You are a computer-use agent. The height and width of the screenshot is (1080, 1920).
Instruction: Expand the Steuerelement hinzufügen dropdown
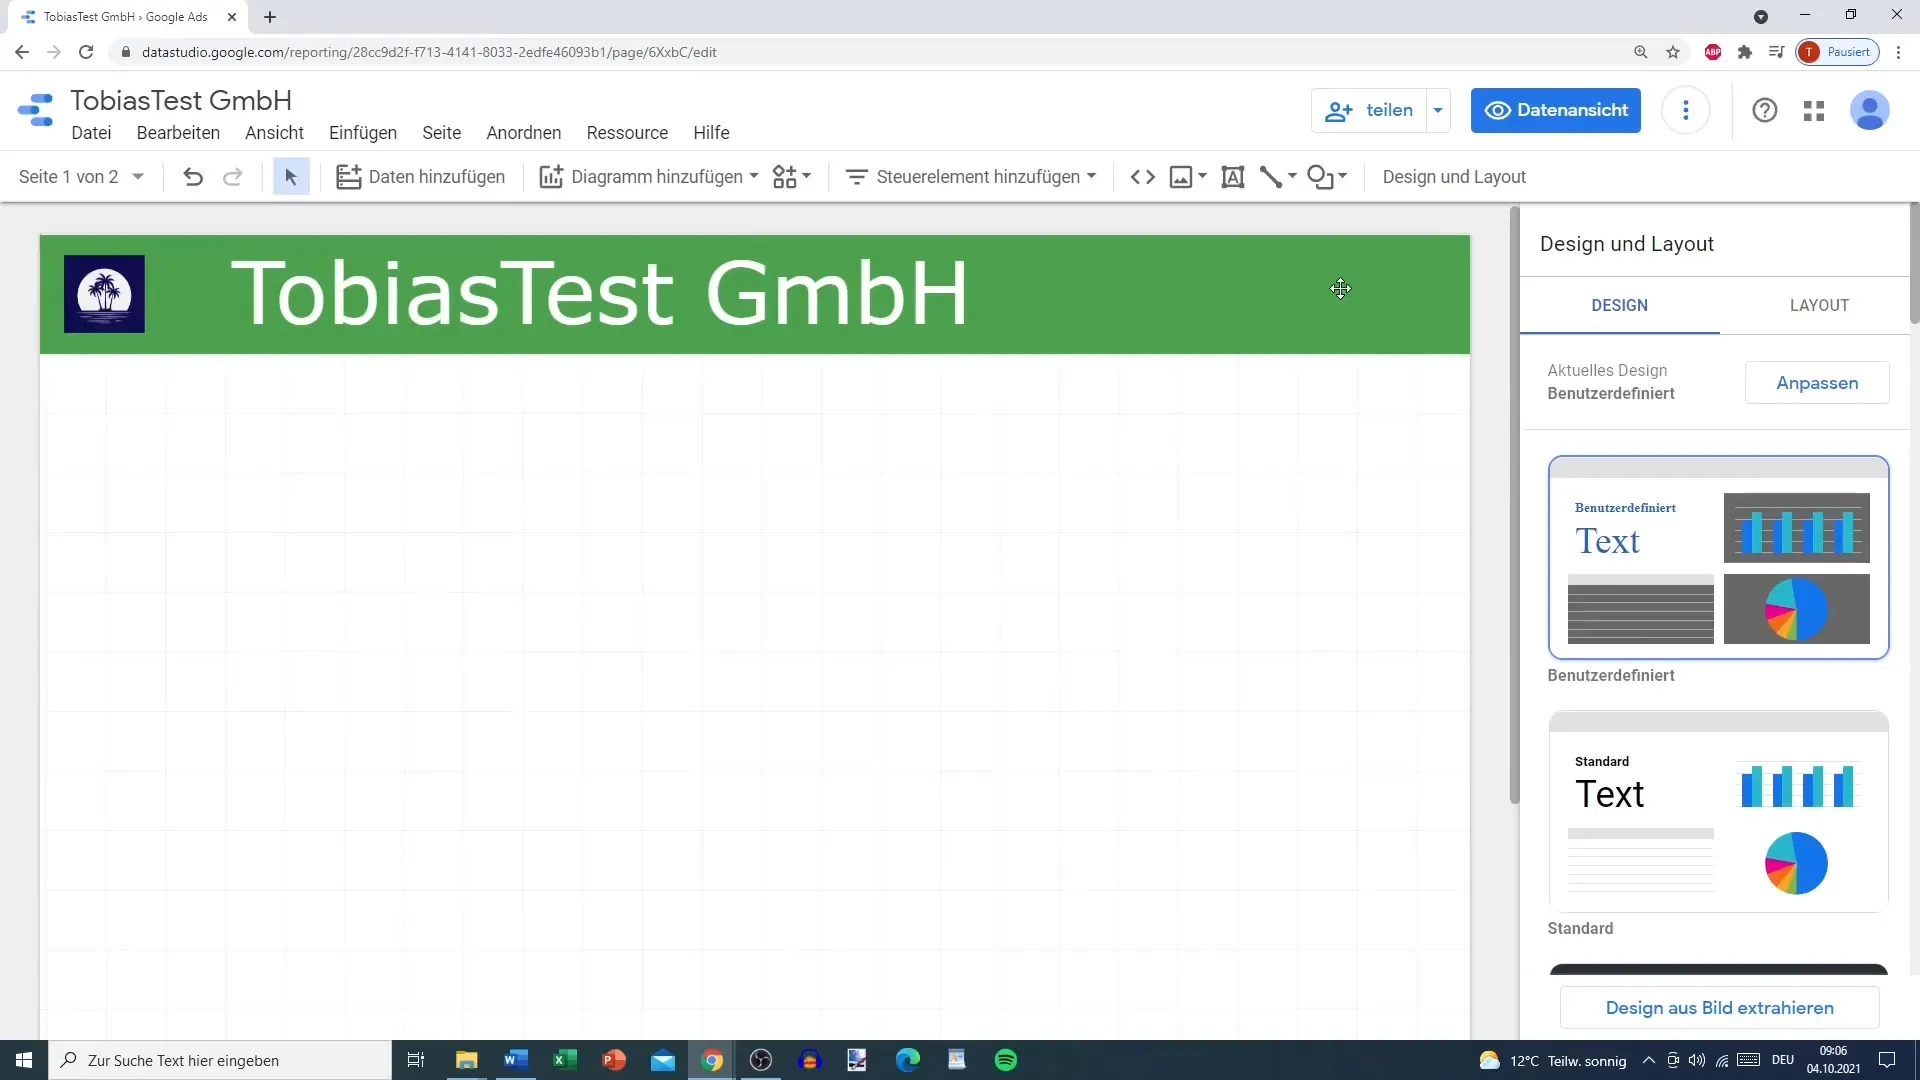(x=1091, y=176)
